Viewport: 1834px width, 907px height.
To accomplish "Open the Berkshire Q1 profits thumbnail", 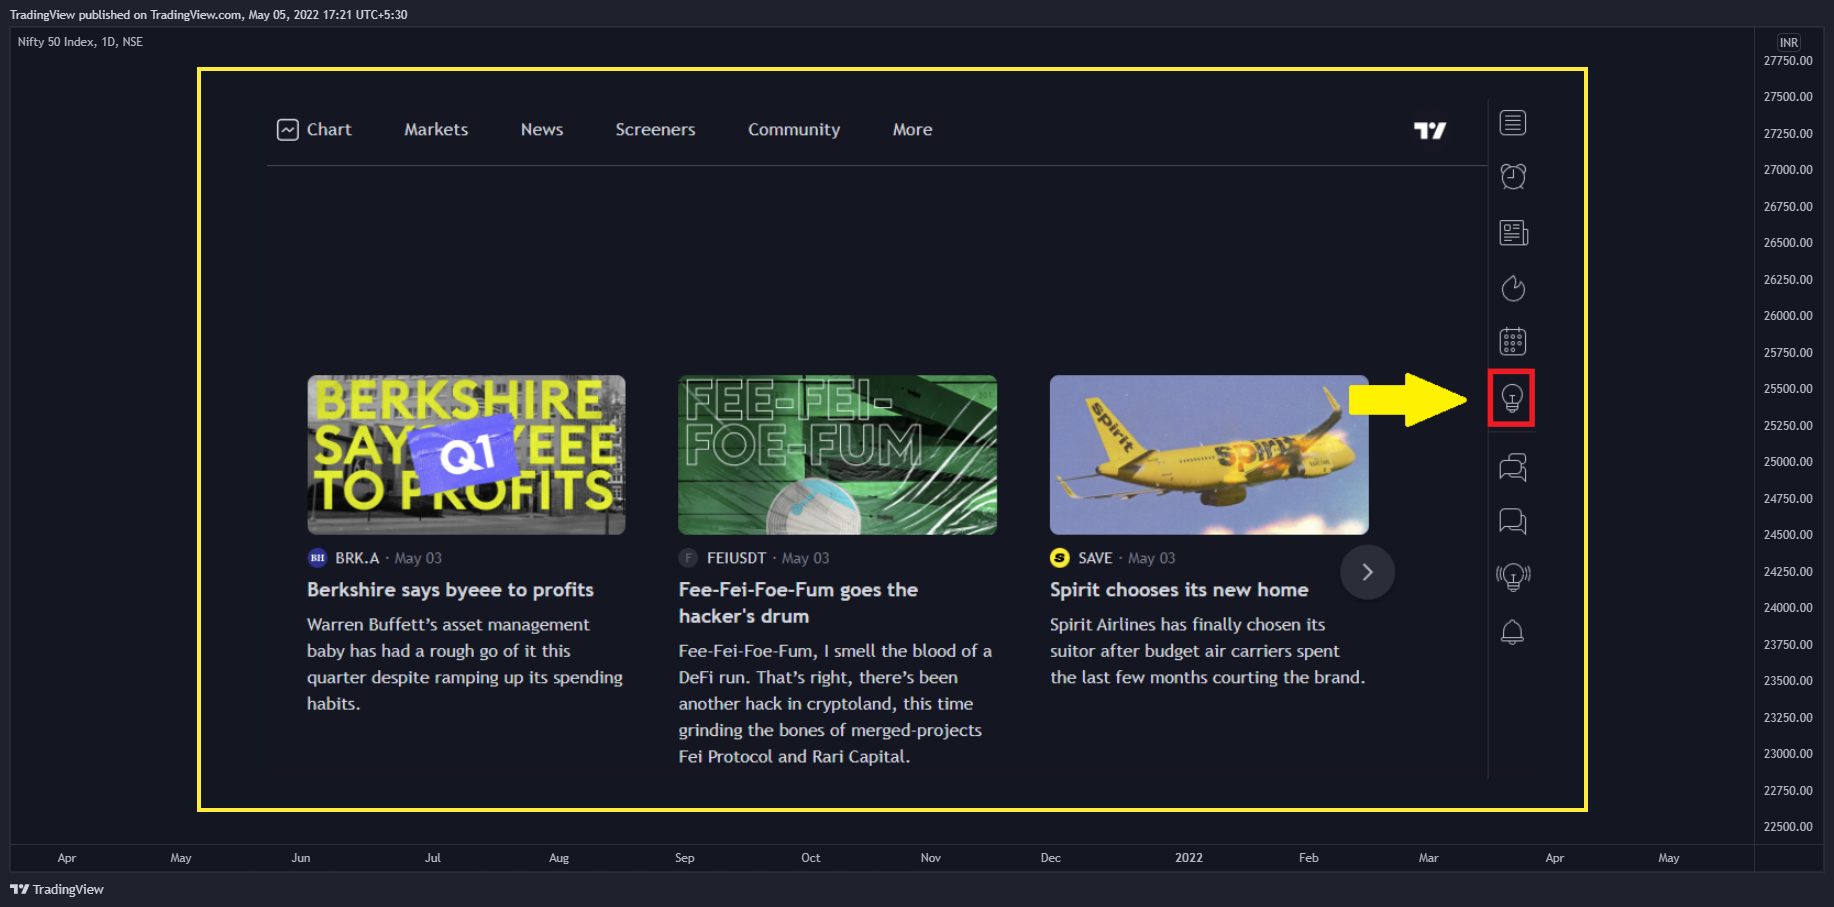I will (x=466, y=455).
